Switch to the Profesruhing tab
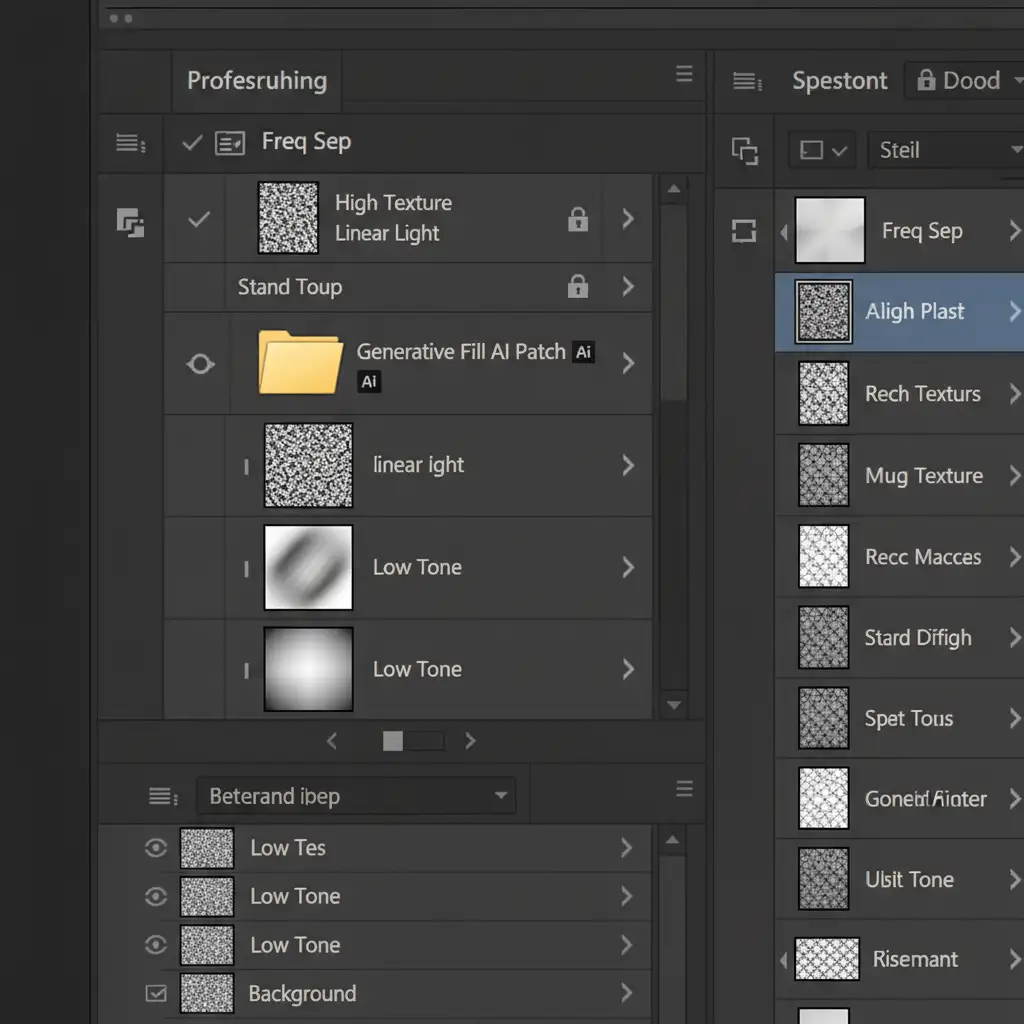The height and width of the screenshot is (1024, 1024). click(x=257, y=81)
